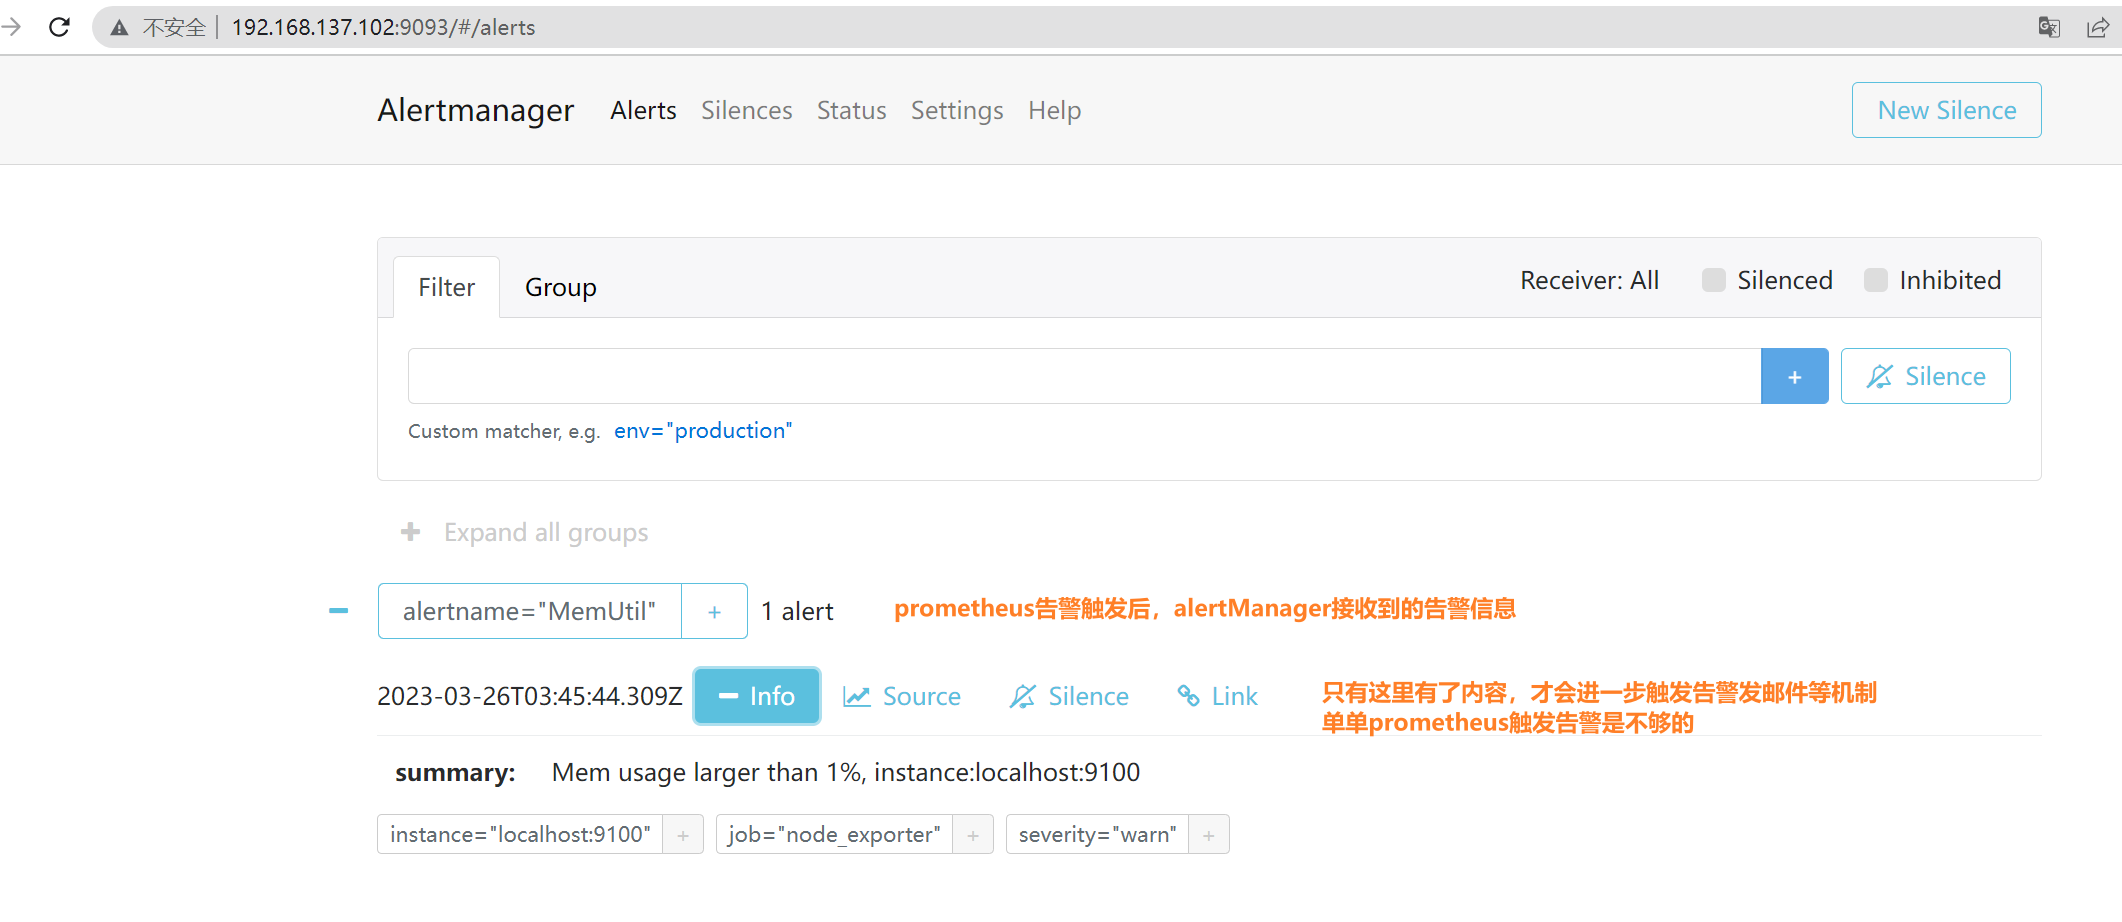Enable the Inhibited checkbox
Image resolution: width=2122 pixels, height=922 pixels.
(x=1876, y=280)
